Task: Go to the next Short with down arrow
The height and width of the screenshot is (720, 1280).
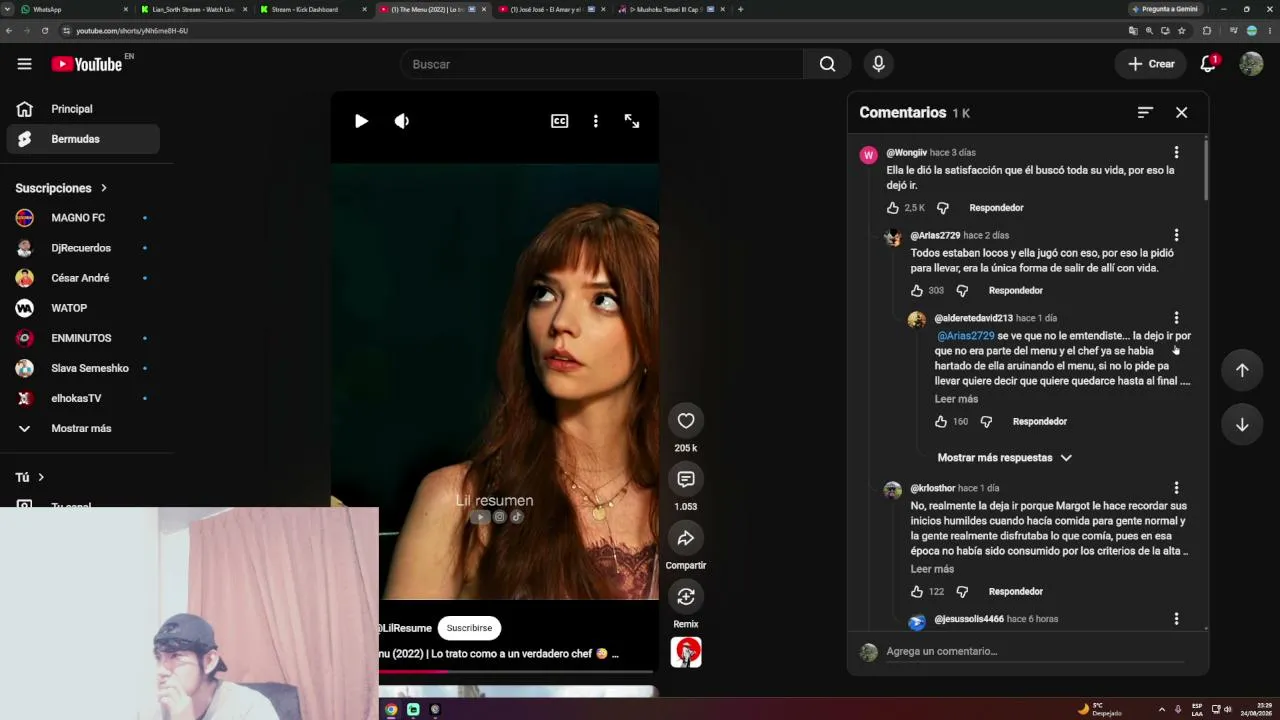Action: pos(1242,424)
